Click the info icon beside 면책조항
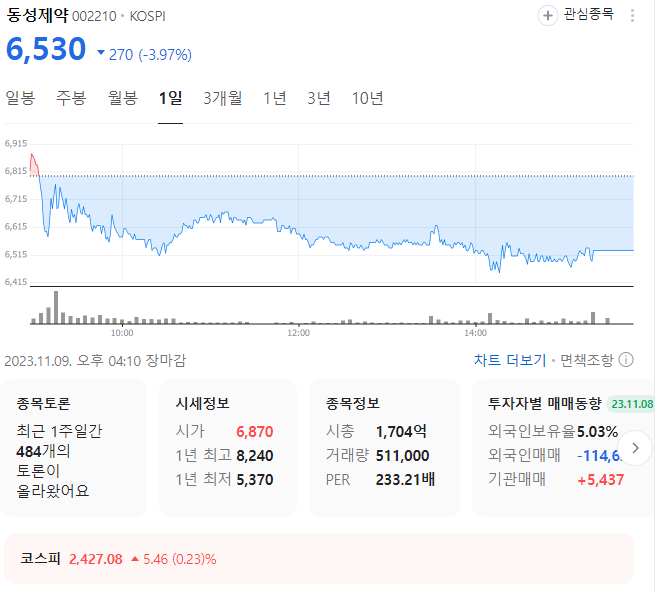655x591 pixels. click(x=626, y=360)
